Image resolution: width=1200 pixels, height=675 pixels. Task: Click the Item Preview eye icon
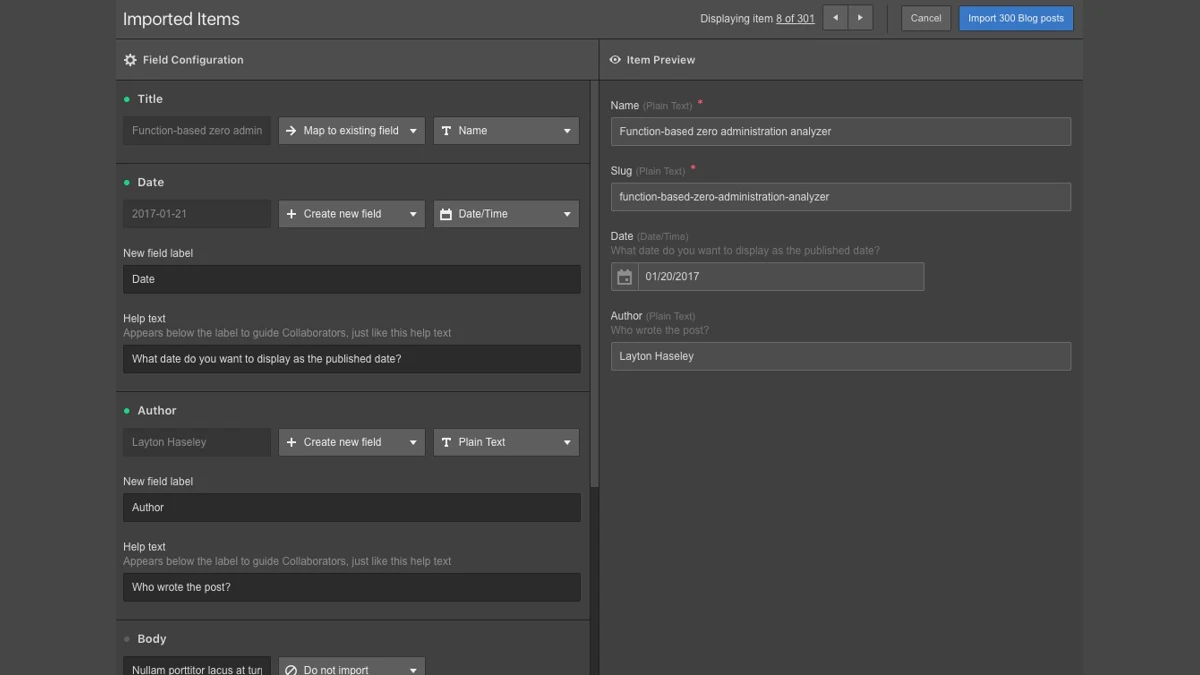pyautogui.click(x=615, y=60)
